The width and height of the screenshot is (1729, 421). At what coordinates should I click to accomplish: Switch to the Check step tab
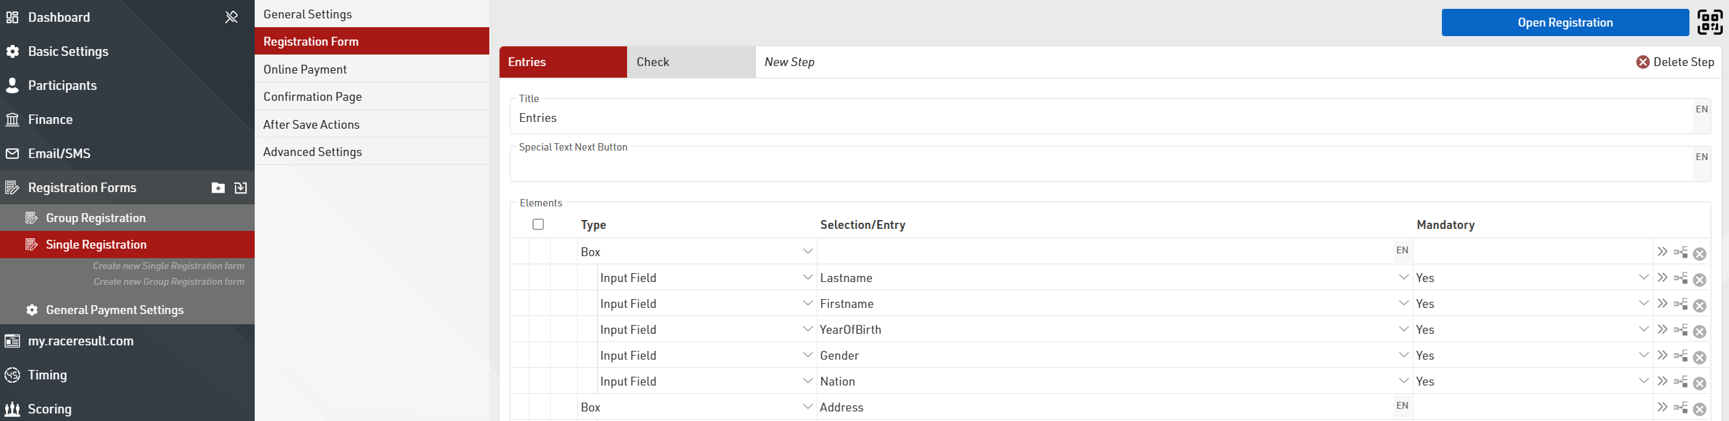click(x=690, y=62)
